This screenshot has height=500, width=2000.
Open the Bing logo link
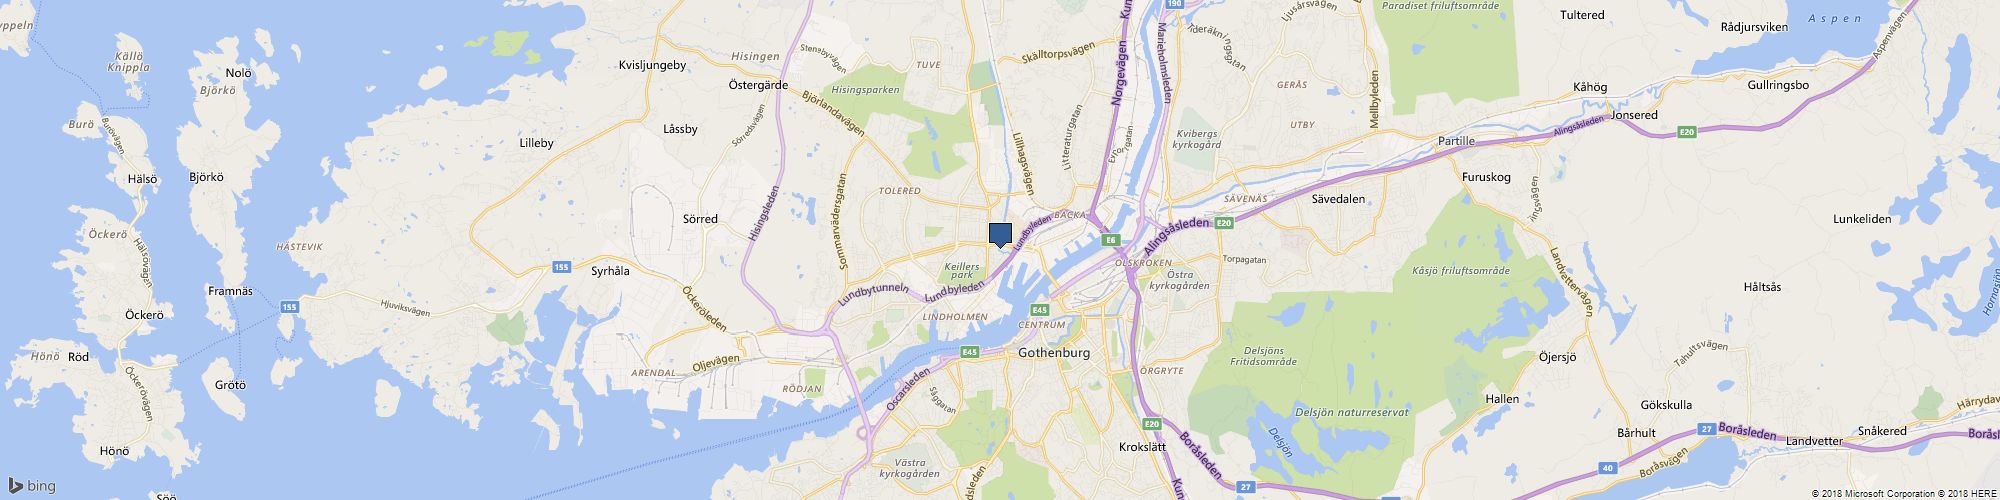coord(32,486)
